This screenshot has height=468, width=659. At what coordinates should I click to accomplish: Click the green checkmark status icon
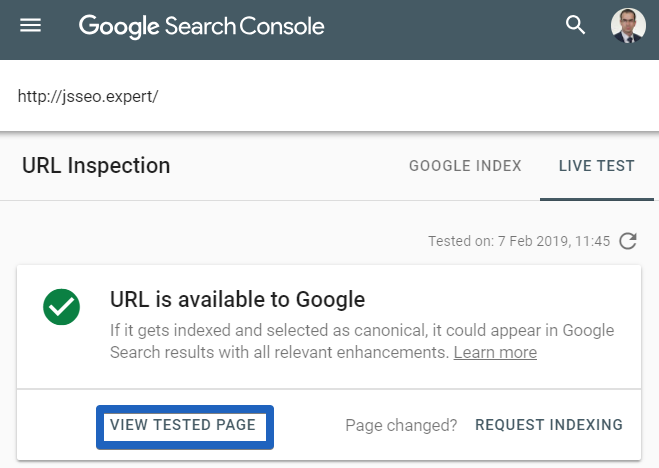click(61, 307)
